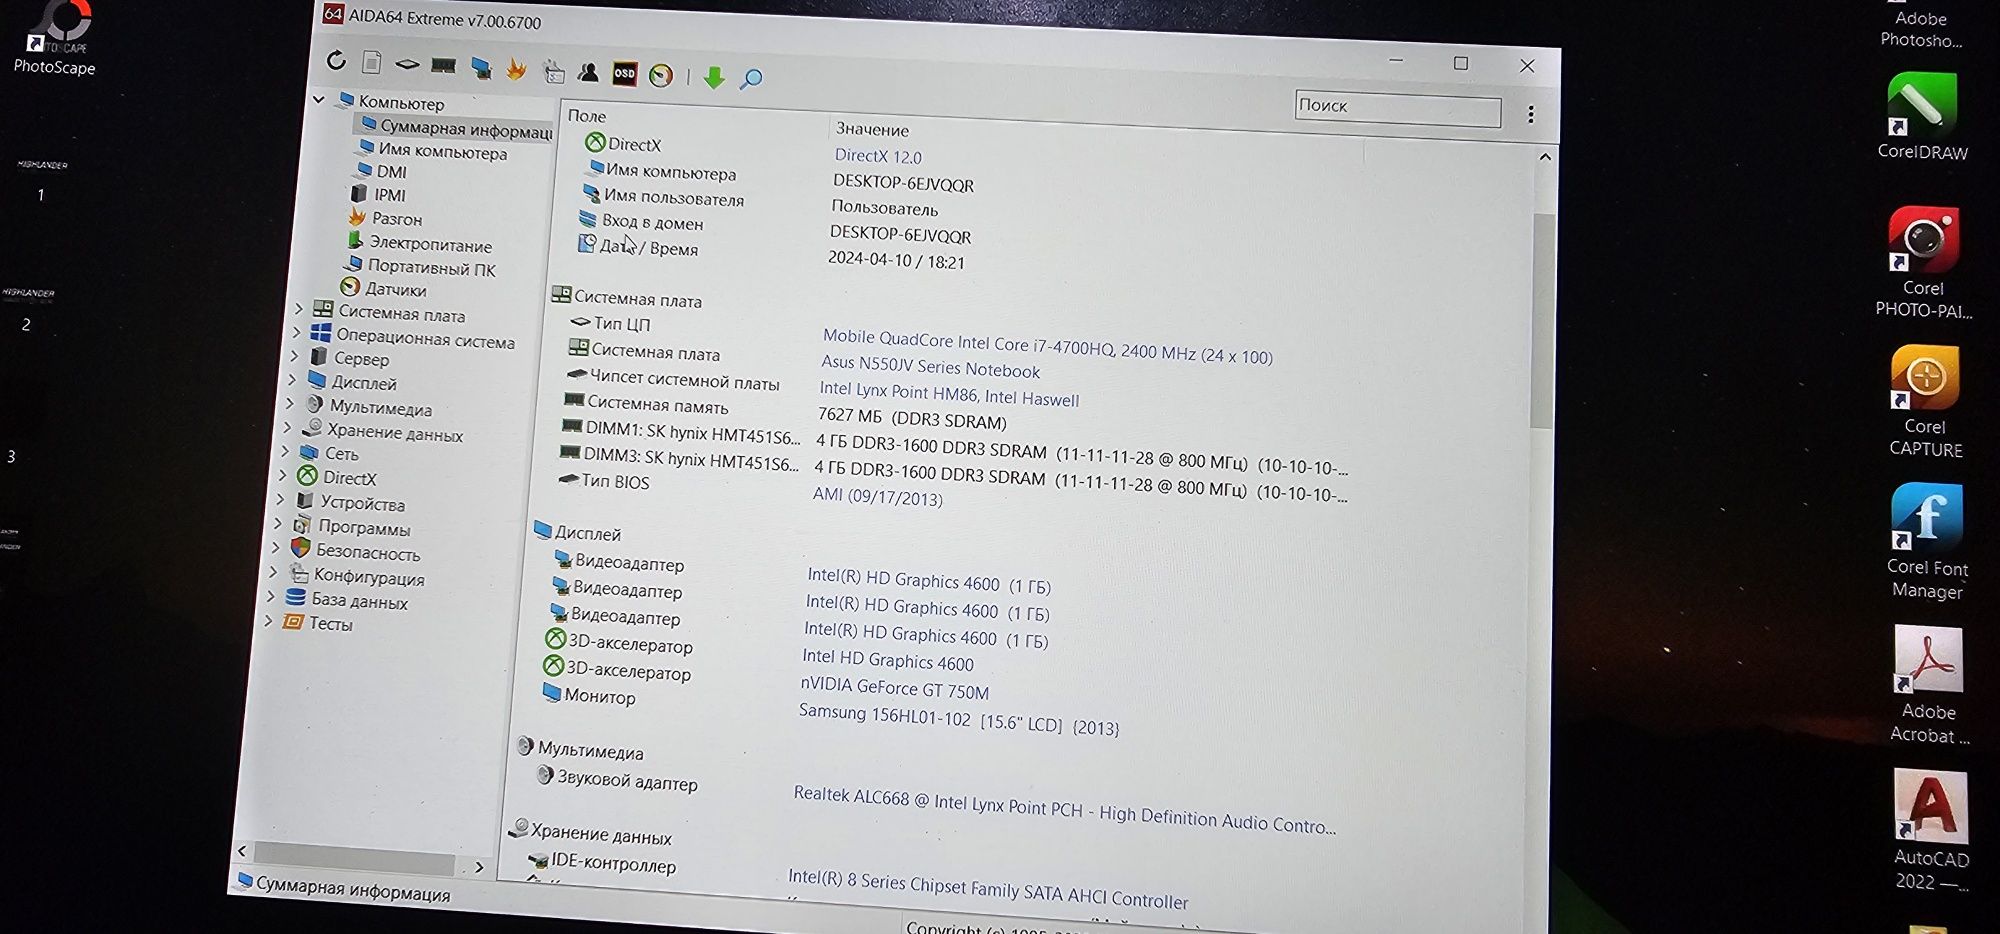Open the Asus N550JV Series Notebook link
The width and height of the screenshot is (2000, 934).
click(x=930, y=366)
